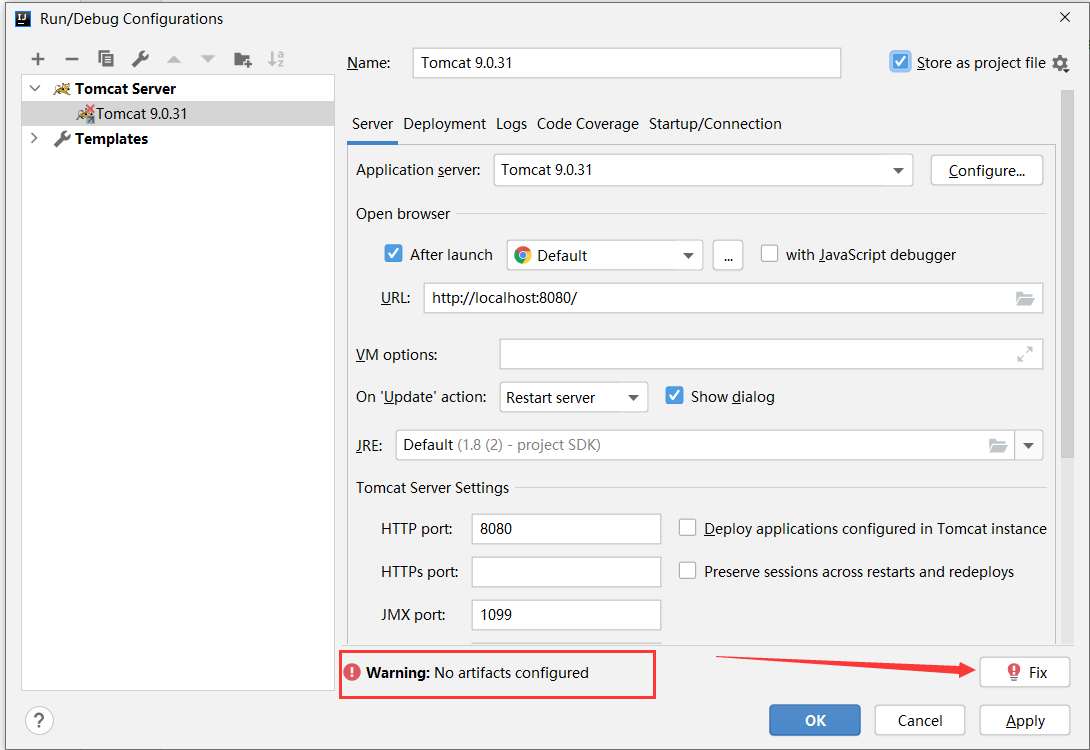Screen dimensions: 1090x750
Task: Click the wrench icon beside Templates
Action: (x=62, y=139)
